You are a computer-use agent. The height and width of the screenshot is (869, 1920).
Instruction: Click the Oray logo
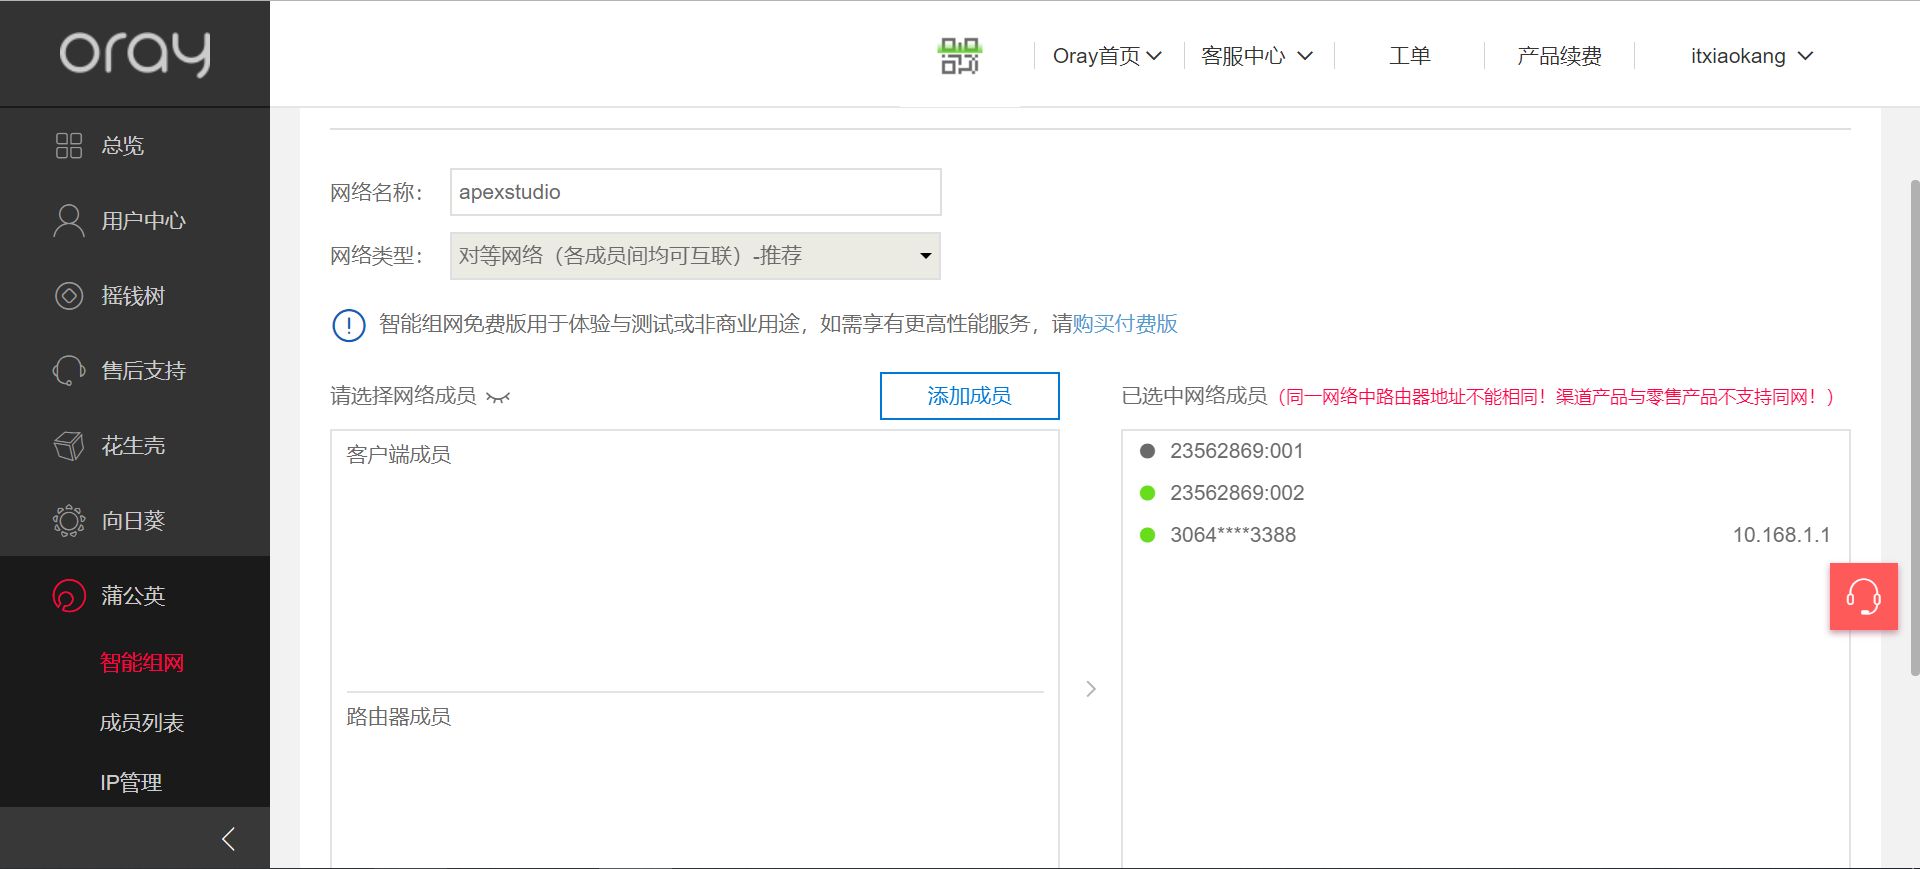(135, 53)
